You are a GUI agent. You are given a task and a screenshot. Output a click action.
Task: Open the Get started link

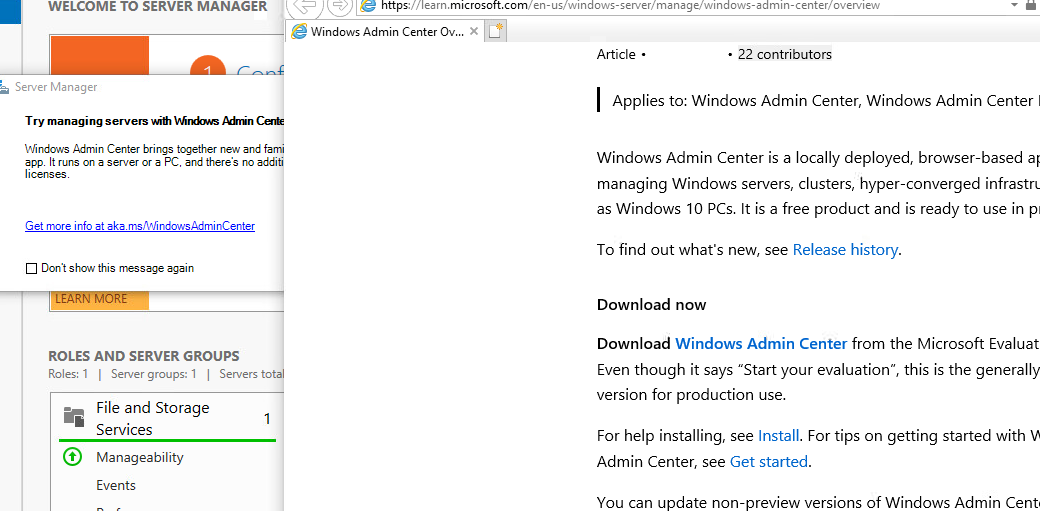[x=768, y=462]
